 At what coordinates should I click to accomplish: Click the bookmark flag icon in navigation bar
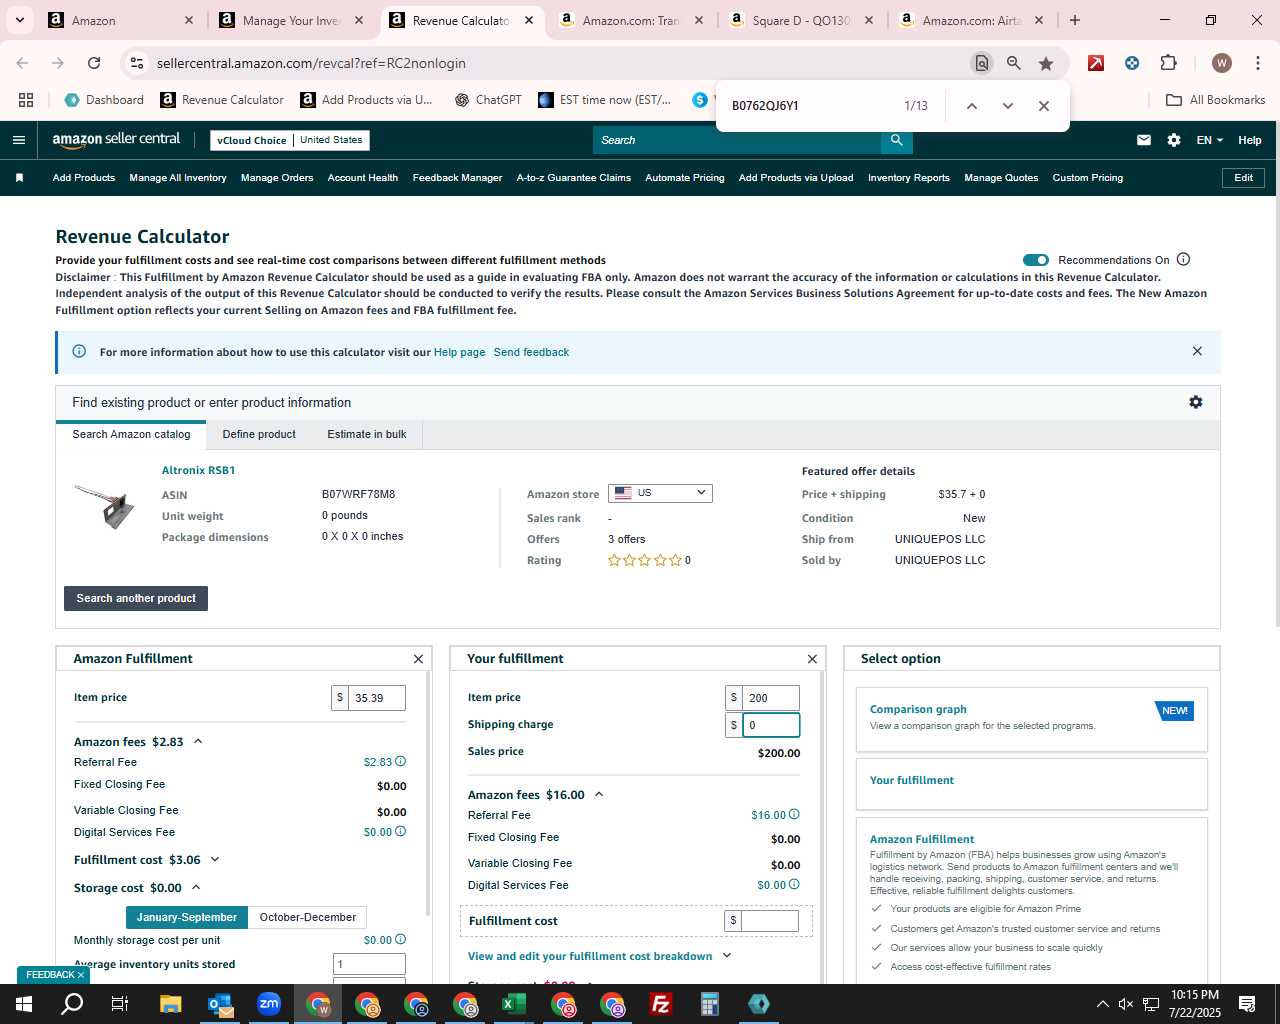[19, 178]
